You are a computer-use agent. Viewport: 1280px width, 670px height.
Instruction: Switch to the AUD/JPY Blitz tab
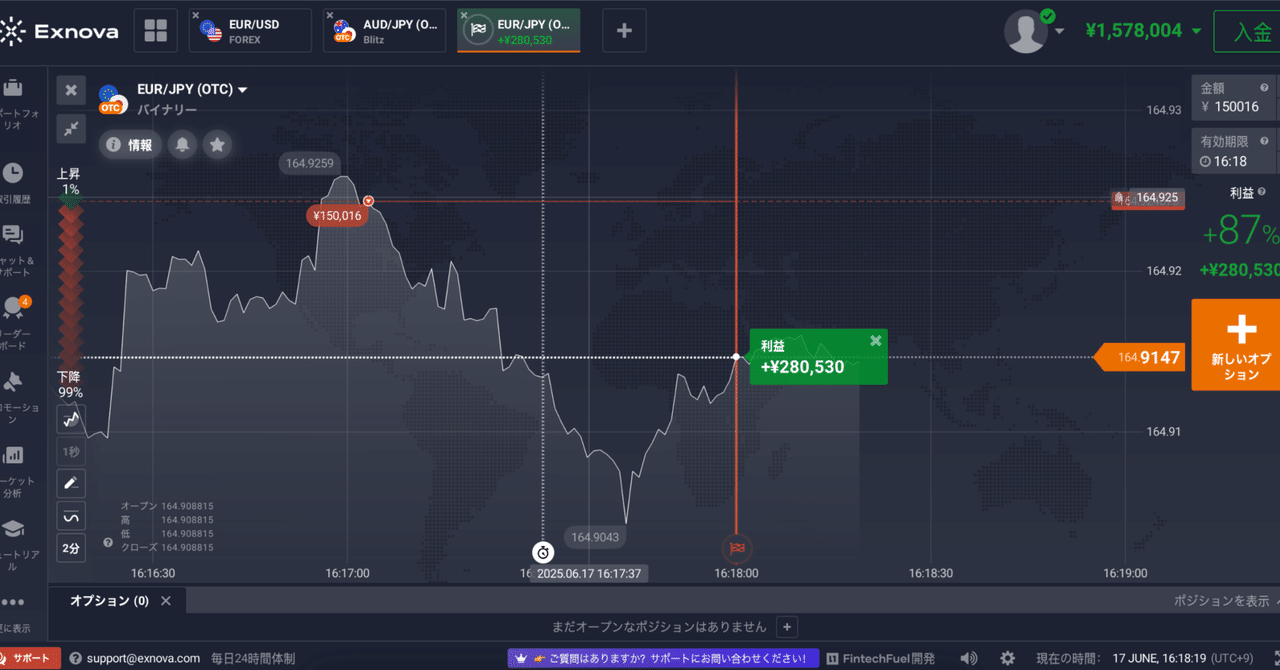384,31
